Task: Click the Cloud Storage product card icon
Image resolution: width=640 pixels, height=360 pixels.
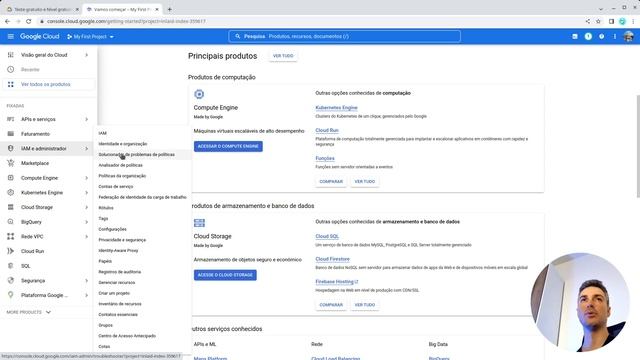Action: 199,223
